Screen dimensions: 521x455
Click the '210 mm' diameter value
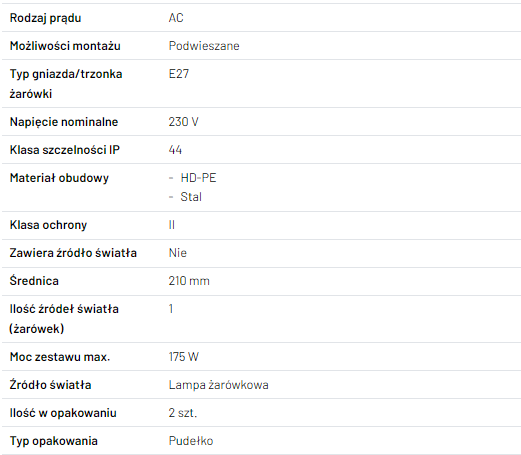pos(189,281)
